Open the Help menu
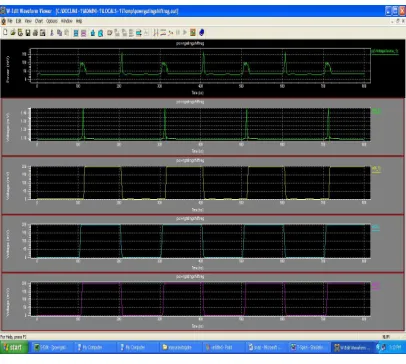The image size is (406, 364). (x=79, y=21)
